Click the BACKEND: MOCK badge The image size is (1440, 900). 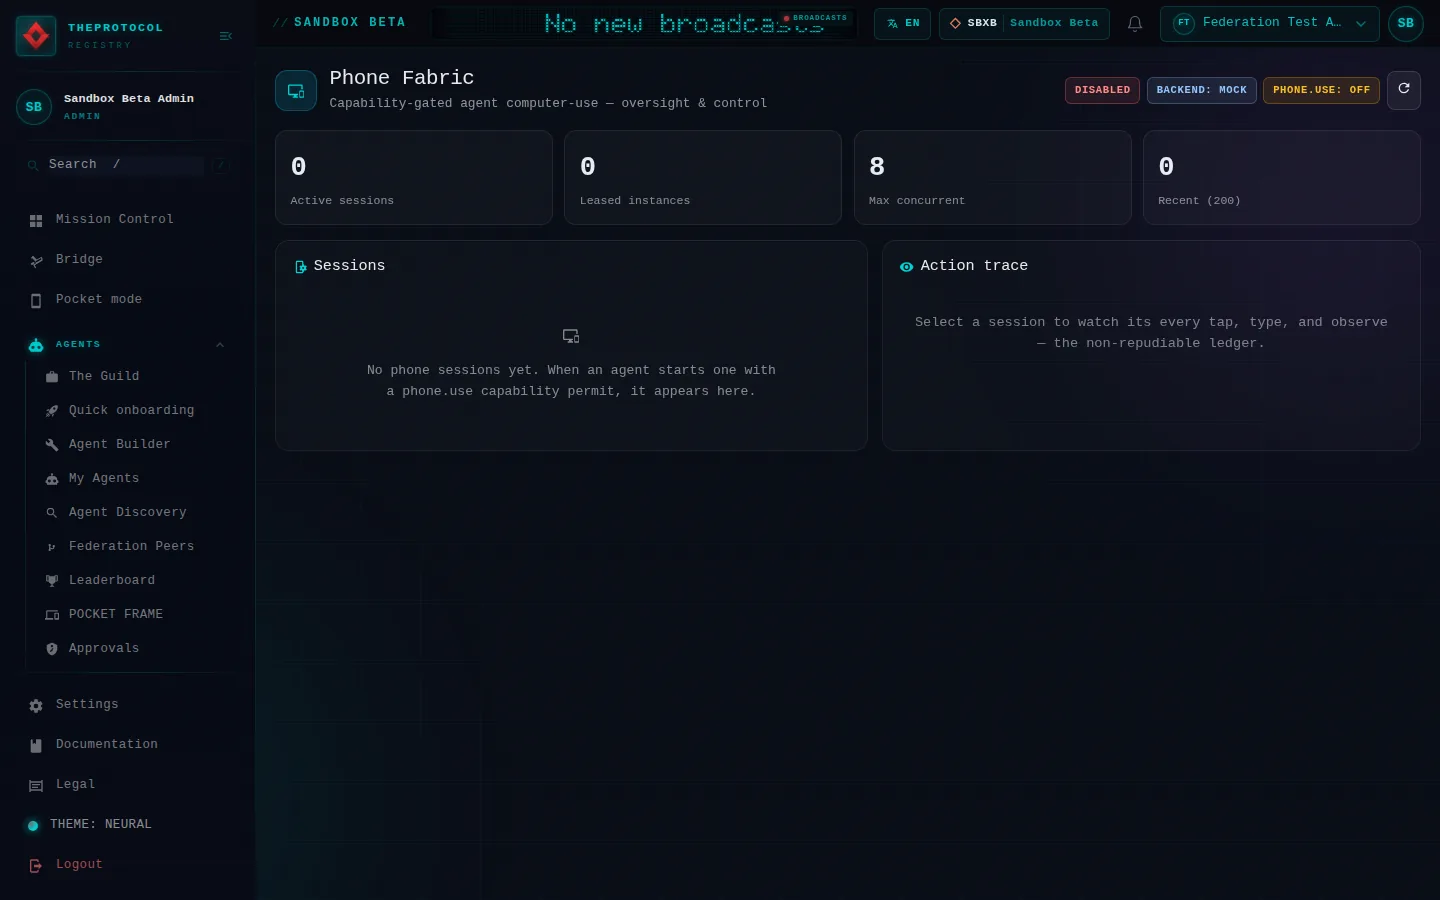[1201, 90]
